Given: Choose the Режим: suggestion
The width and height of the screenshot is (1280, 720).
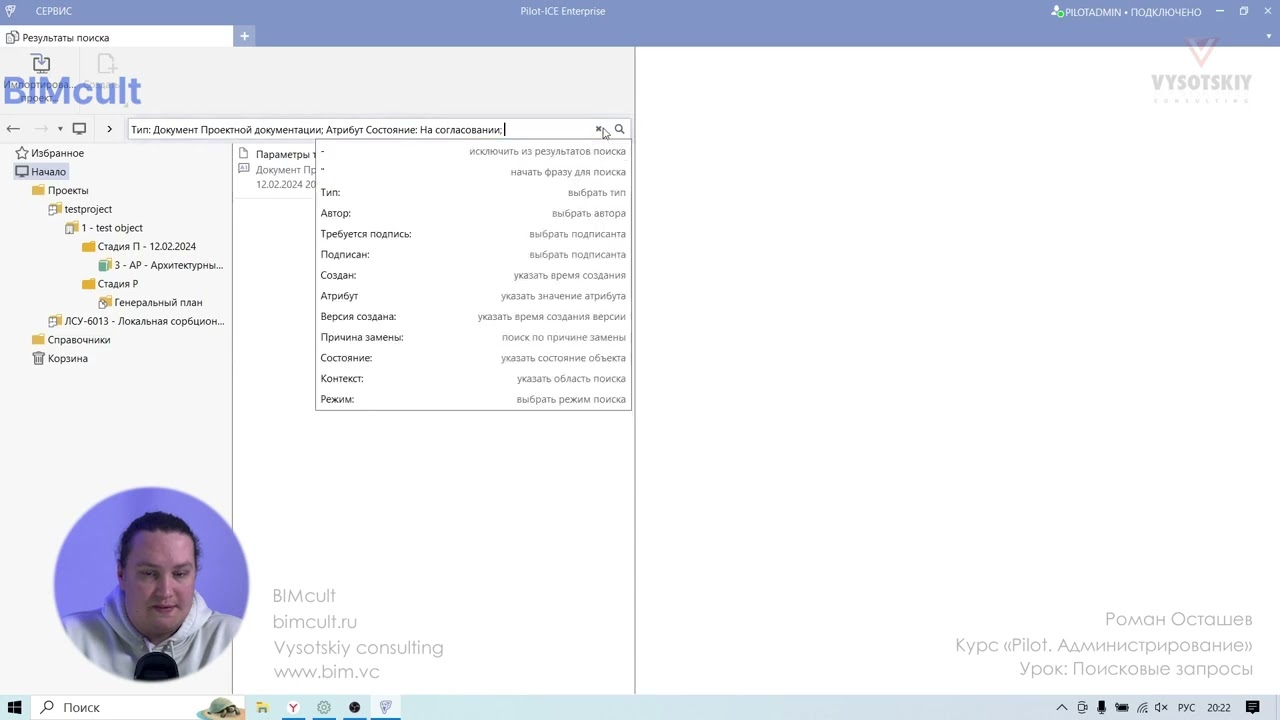Looking at the screenshot, I should click(473, 399).
